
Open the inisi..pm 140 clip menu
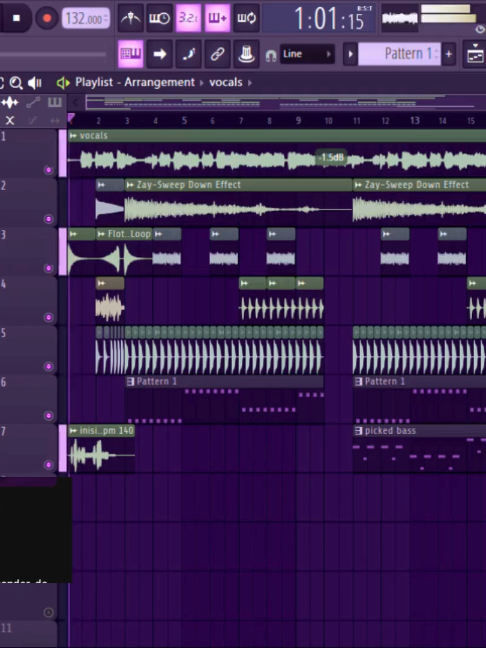tap(73, 431)
